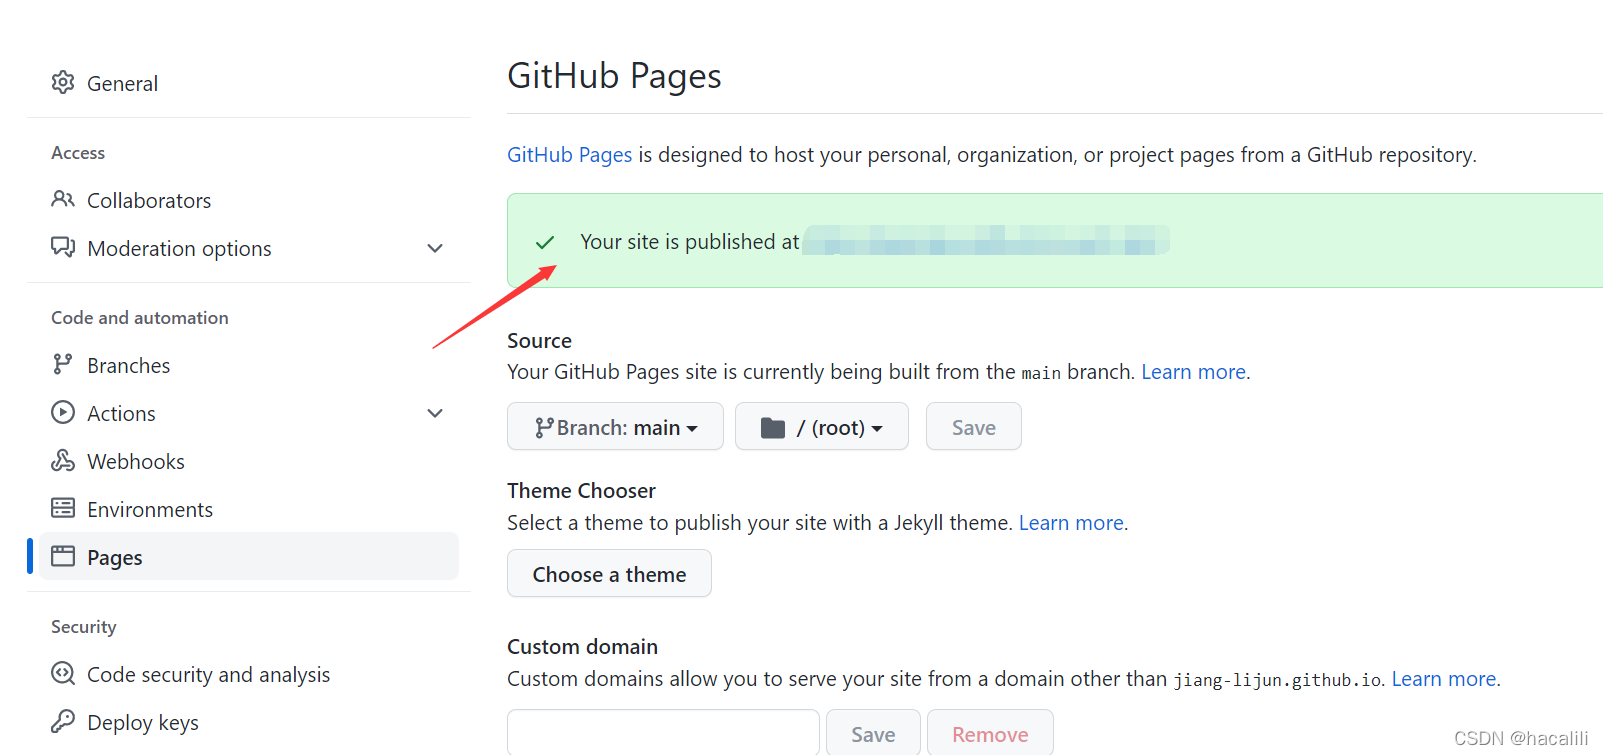Click the Actions play-circle icon
Viewport: 1603px width, 755px height.
pyautogui.click(x=63, y=412)
